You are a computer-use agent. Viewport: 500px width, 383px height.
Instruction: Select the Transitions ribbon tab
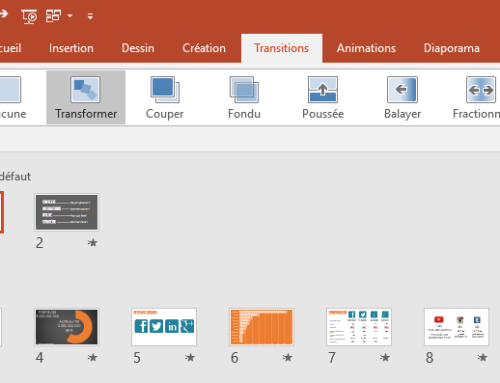coord(282,48)
